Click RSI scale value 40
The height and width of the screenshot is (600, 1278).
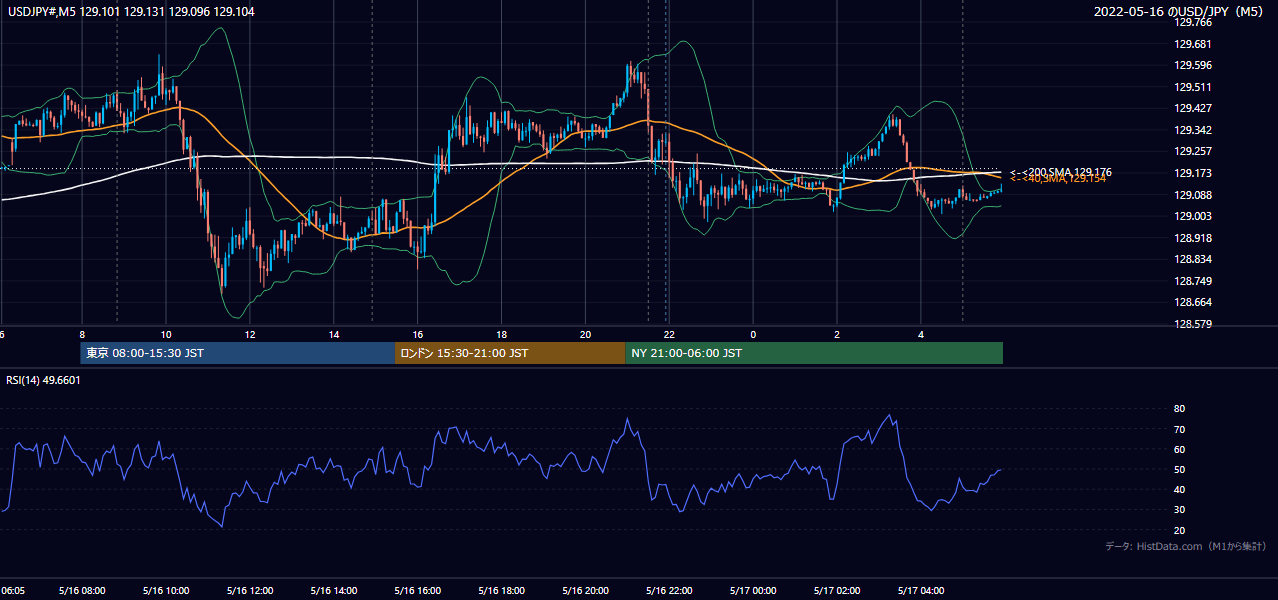tap(1179, 489)
